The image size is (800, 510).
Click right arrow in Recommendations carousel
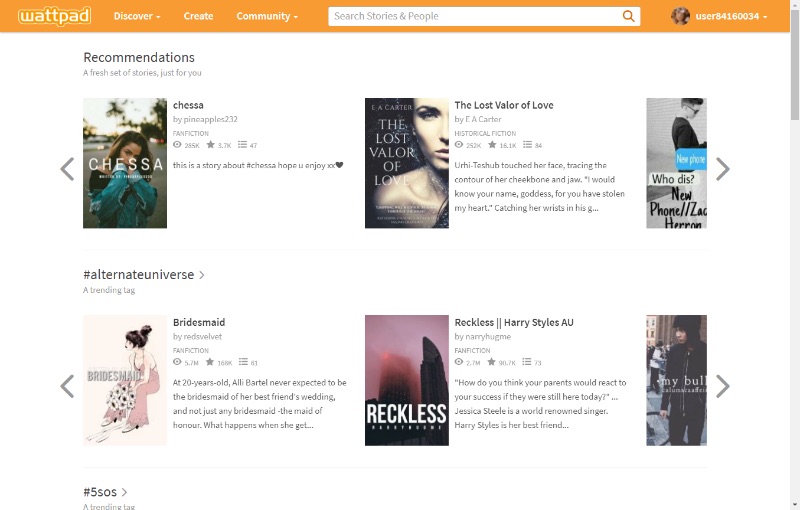click(722, 169)
